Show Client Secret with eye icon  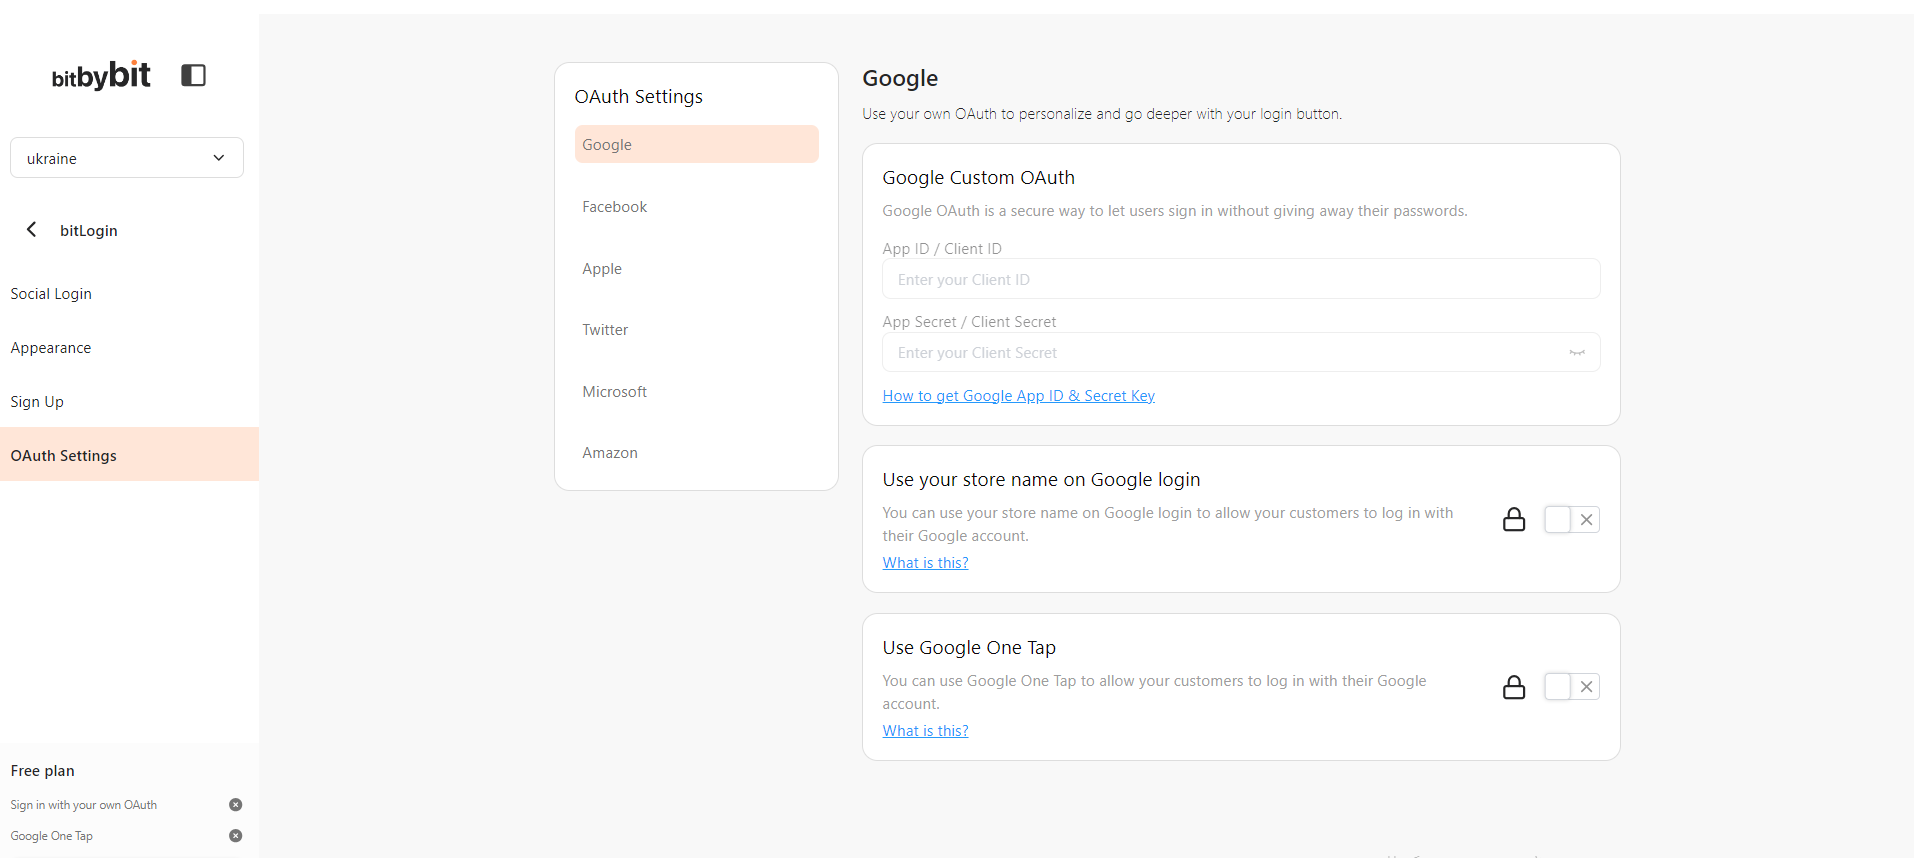pyautogui.click(x=1576, y=353)
